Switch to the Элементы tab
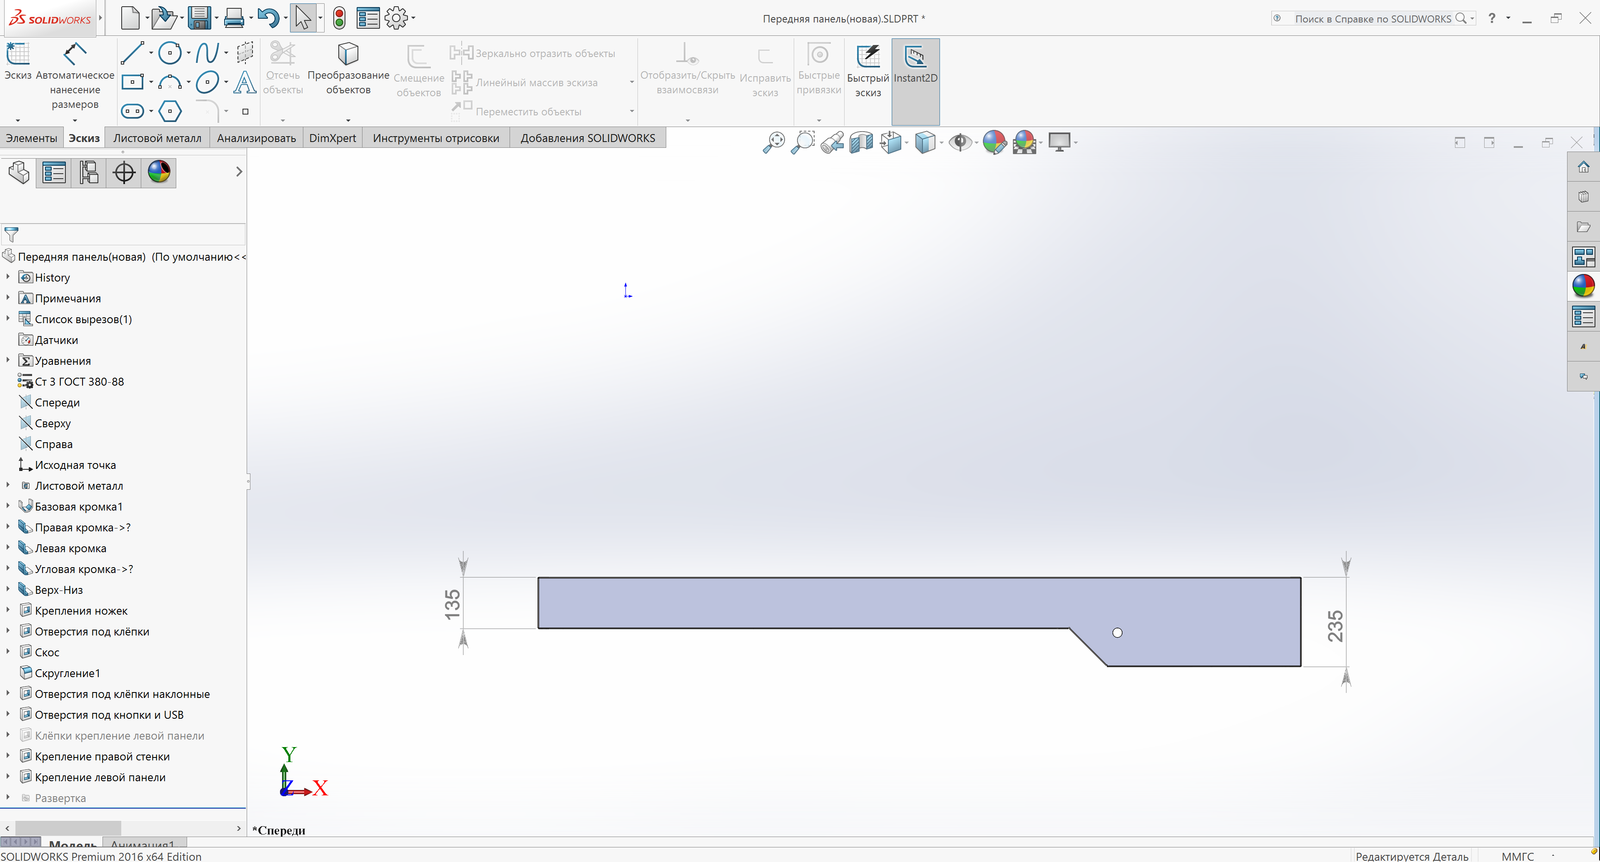 (32, 138)
